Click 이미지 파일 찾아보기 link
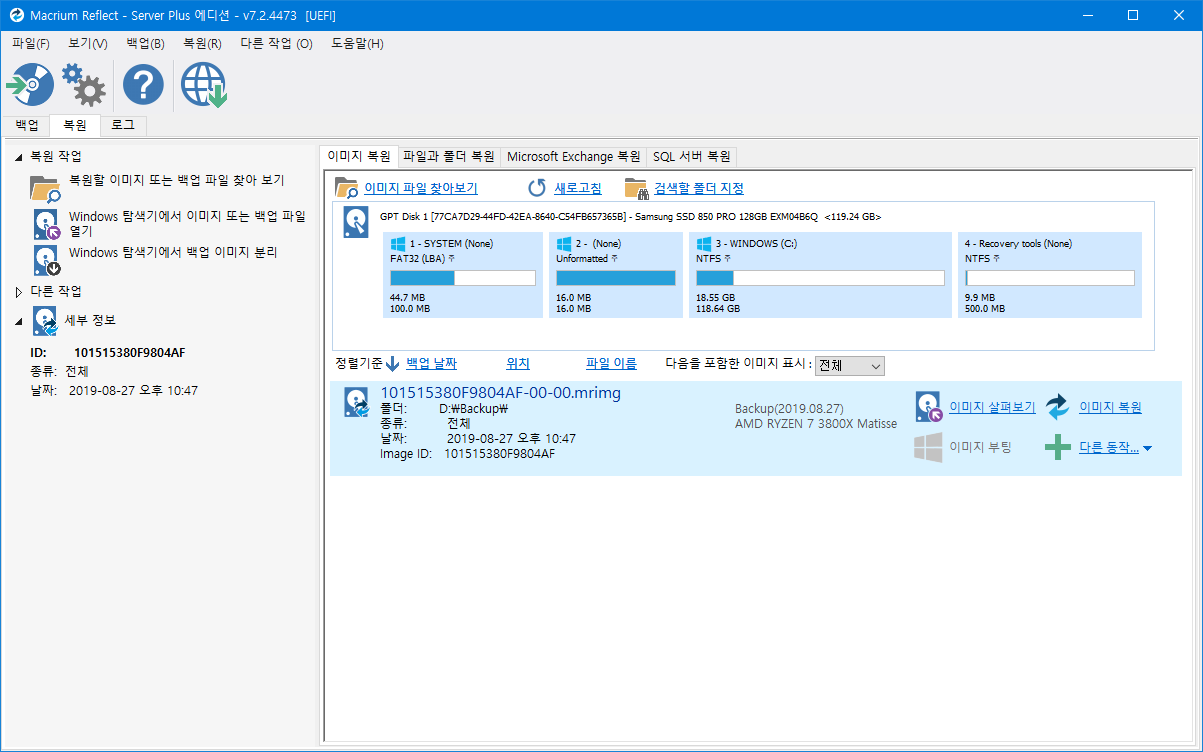This screenshot has width=1203, height=752. click(x=421, y=188)
